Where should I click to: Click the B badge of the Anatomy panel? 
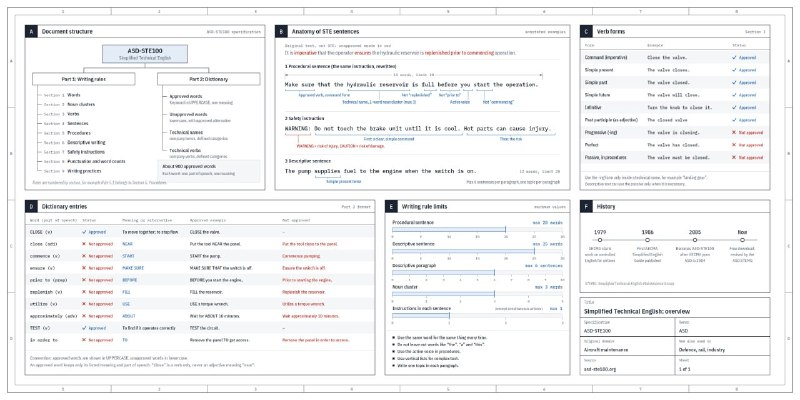click(281, 32)
